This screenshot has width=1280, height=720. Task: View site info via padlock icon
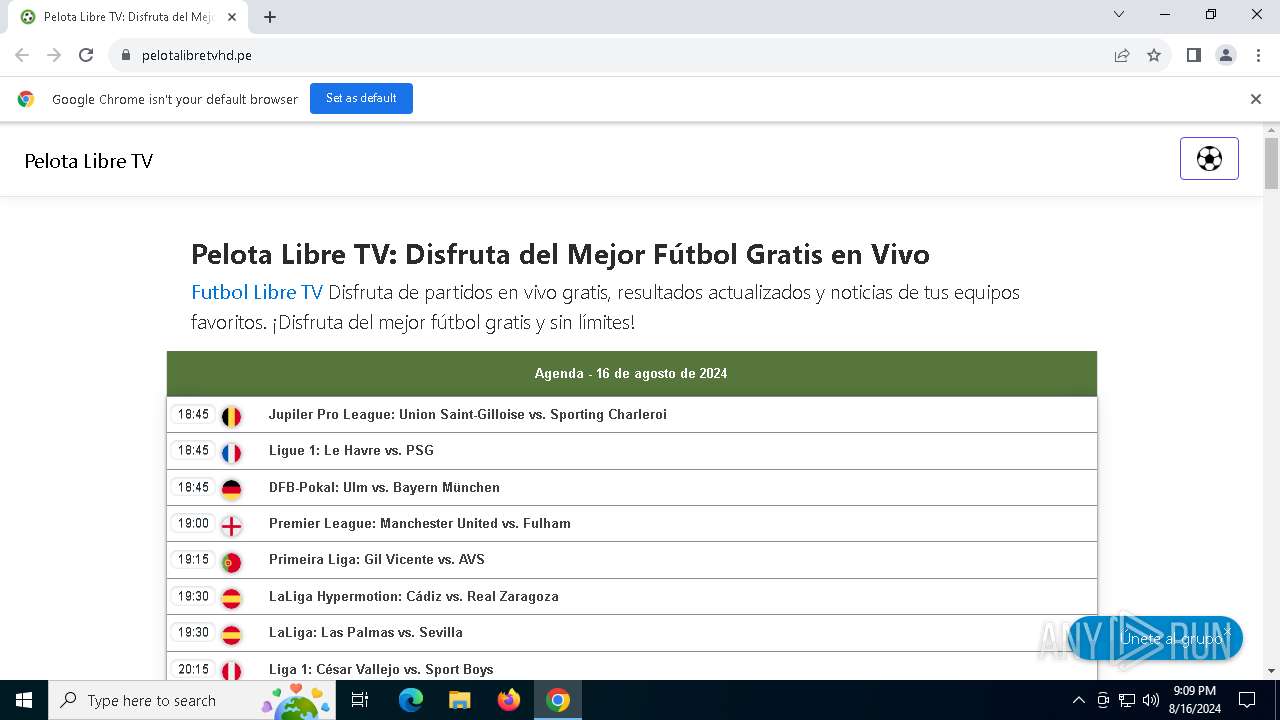pos(125,55)
